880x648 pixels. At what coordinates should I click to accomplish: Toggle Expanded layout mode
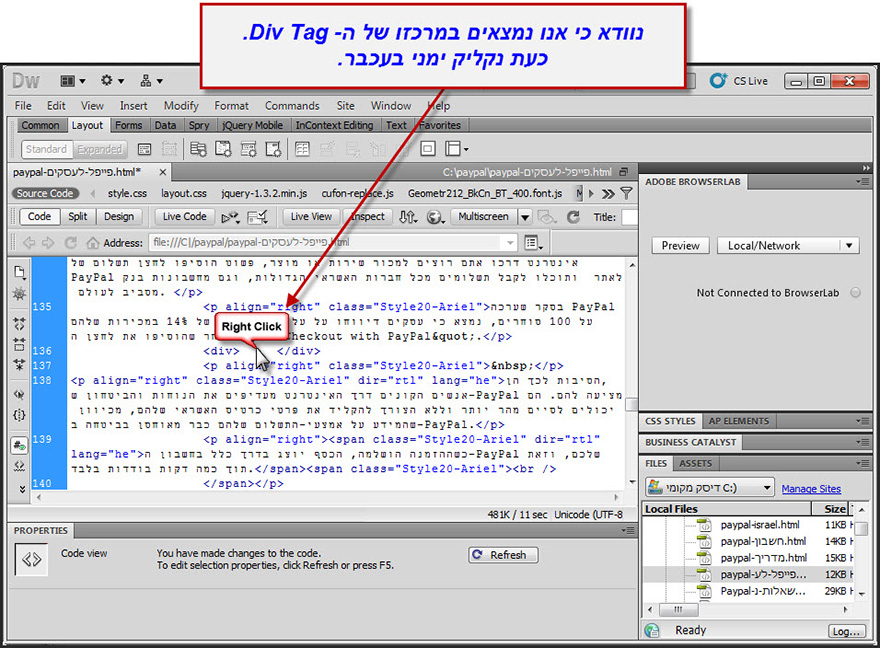[x=100, y=149]
